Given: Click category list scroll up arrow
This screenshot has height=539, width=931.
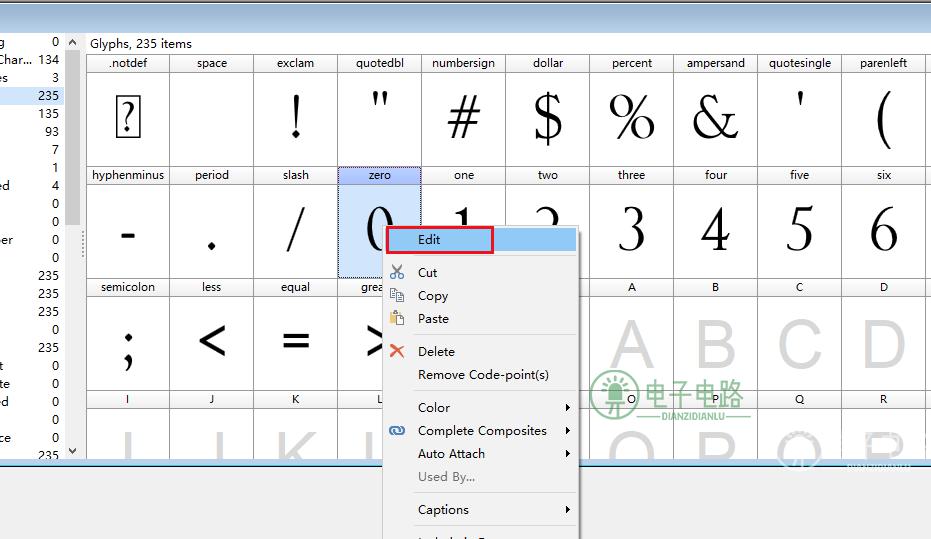Looking at the screenshot, I should 72,42.
